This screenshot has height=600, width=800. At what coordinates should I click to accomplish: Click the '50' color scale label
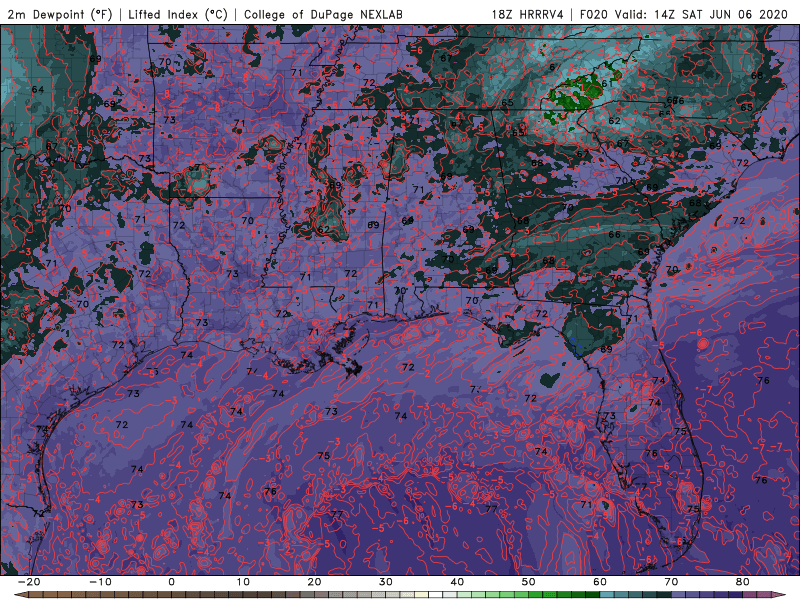point(529,582)
